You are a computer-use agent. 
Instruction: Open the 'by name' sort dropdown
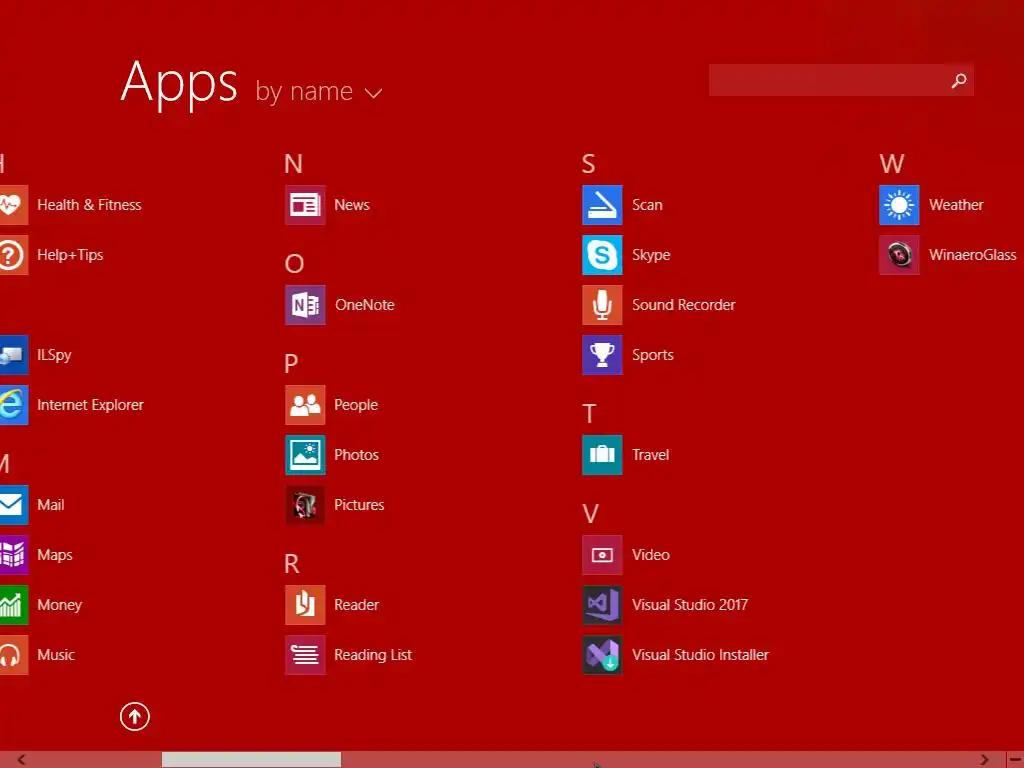pos(318,91)
